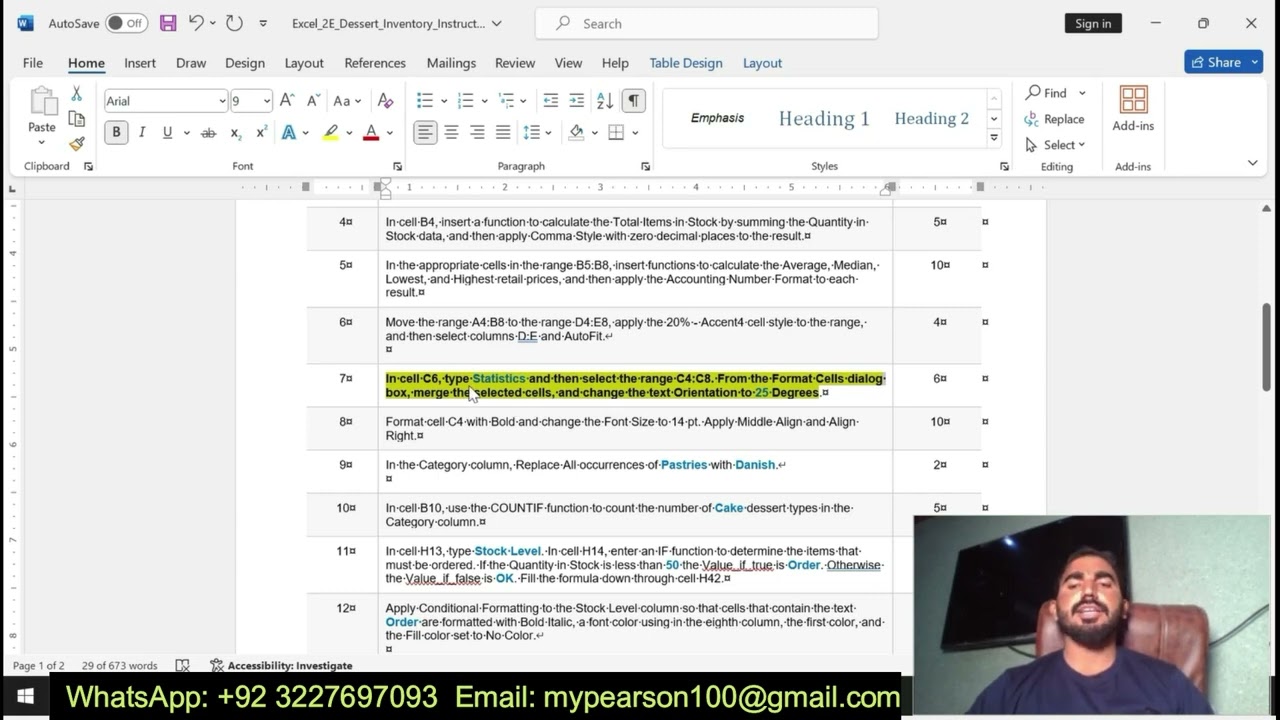
Task: Click the vertical scrollbar thumb
Action: point(1267,347)
